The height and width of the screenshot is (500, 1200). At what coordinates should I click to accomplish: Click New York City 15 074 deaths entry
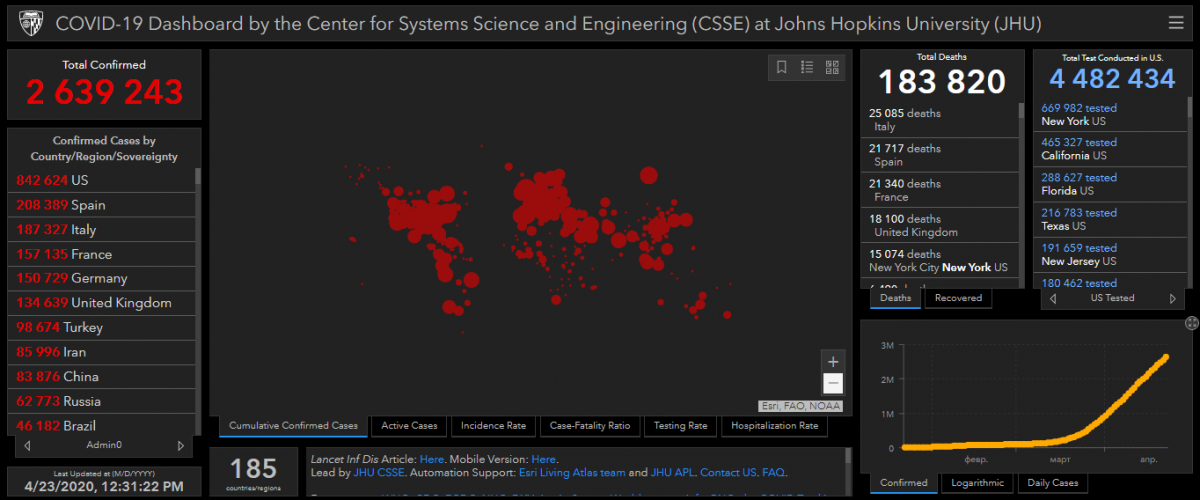(939, 260)
